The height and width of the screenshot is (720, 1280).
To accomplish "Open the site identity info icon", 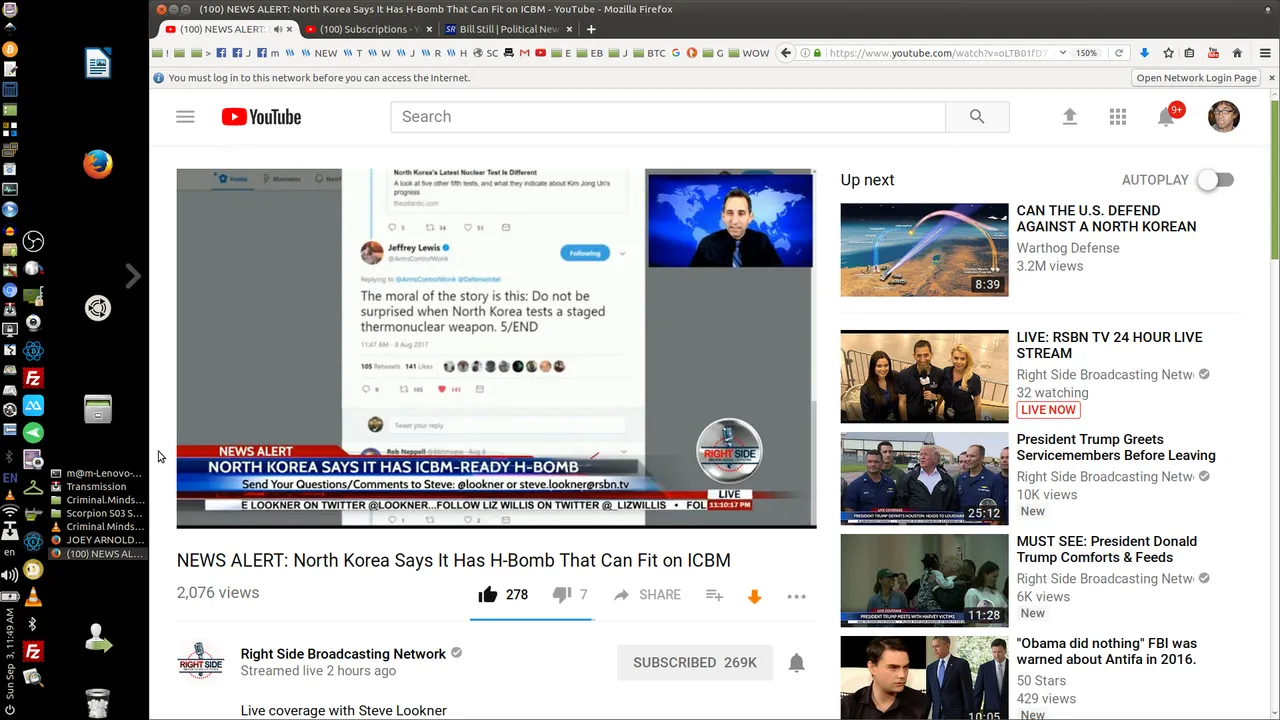I will (805, 53).
